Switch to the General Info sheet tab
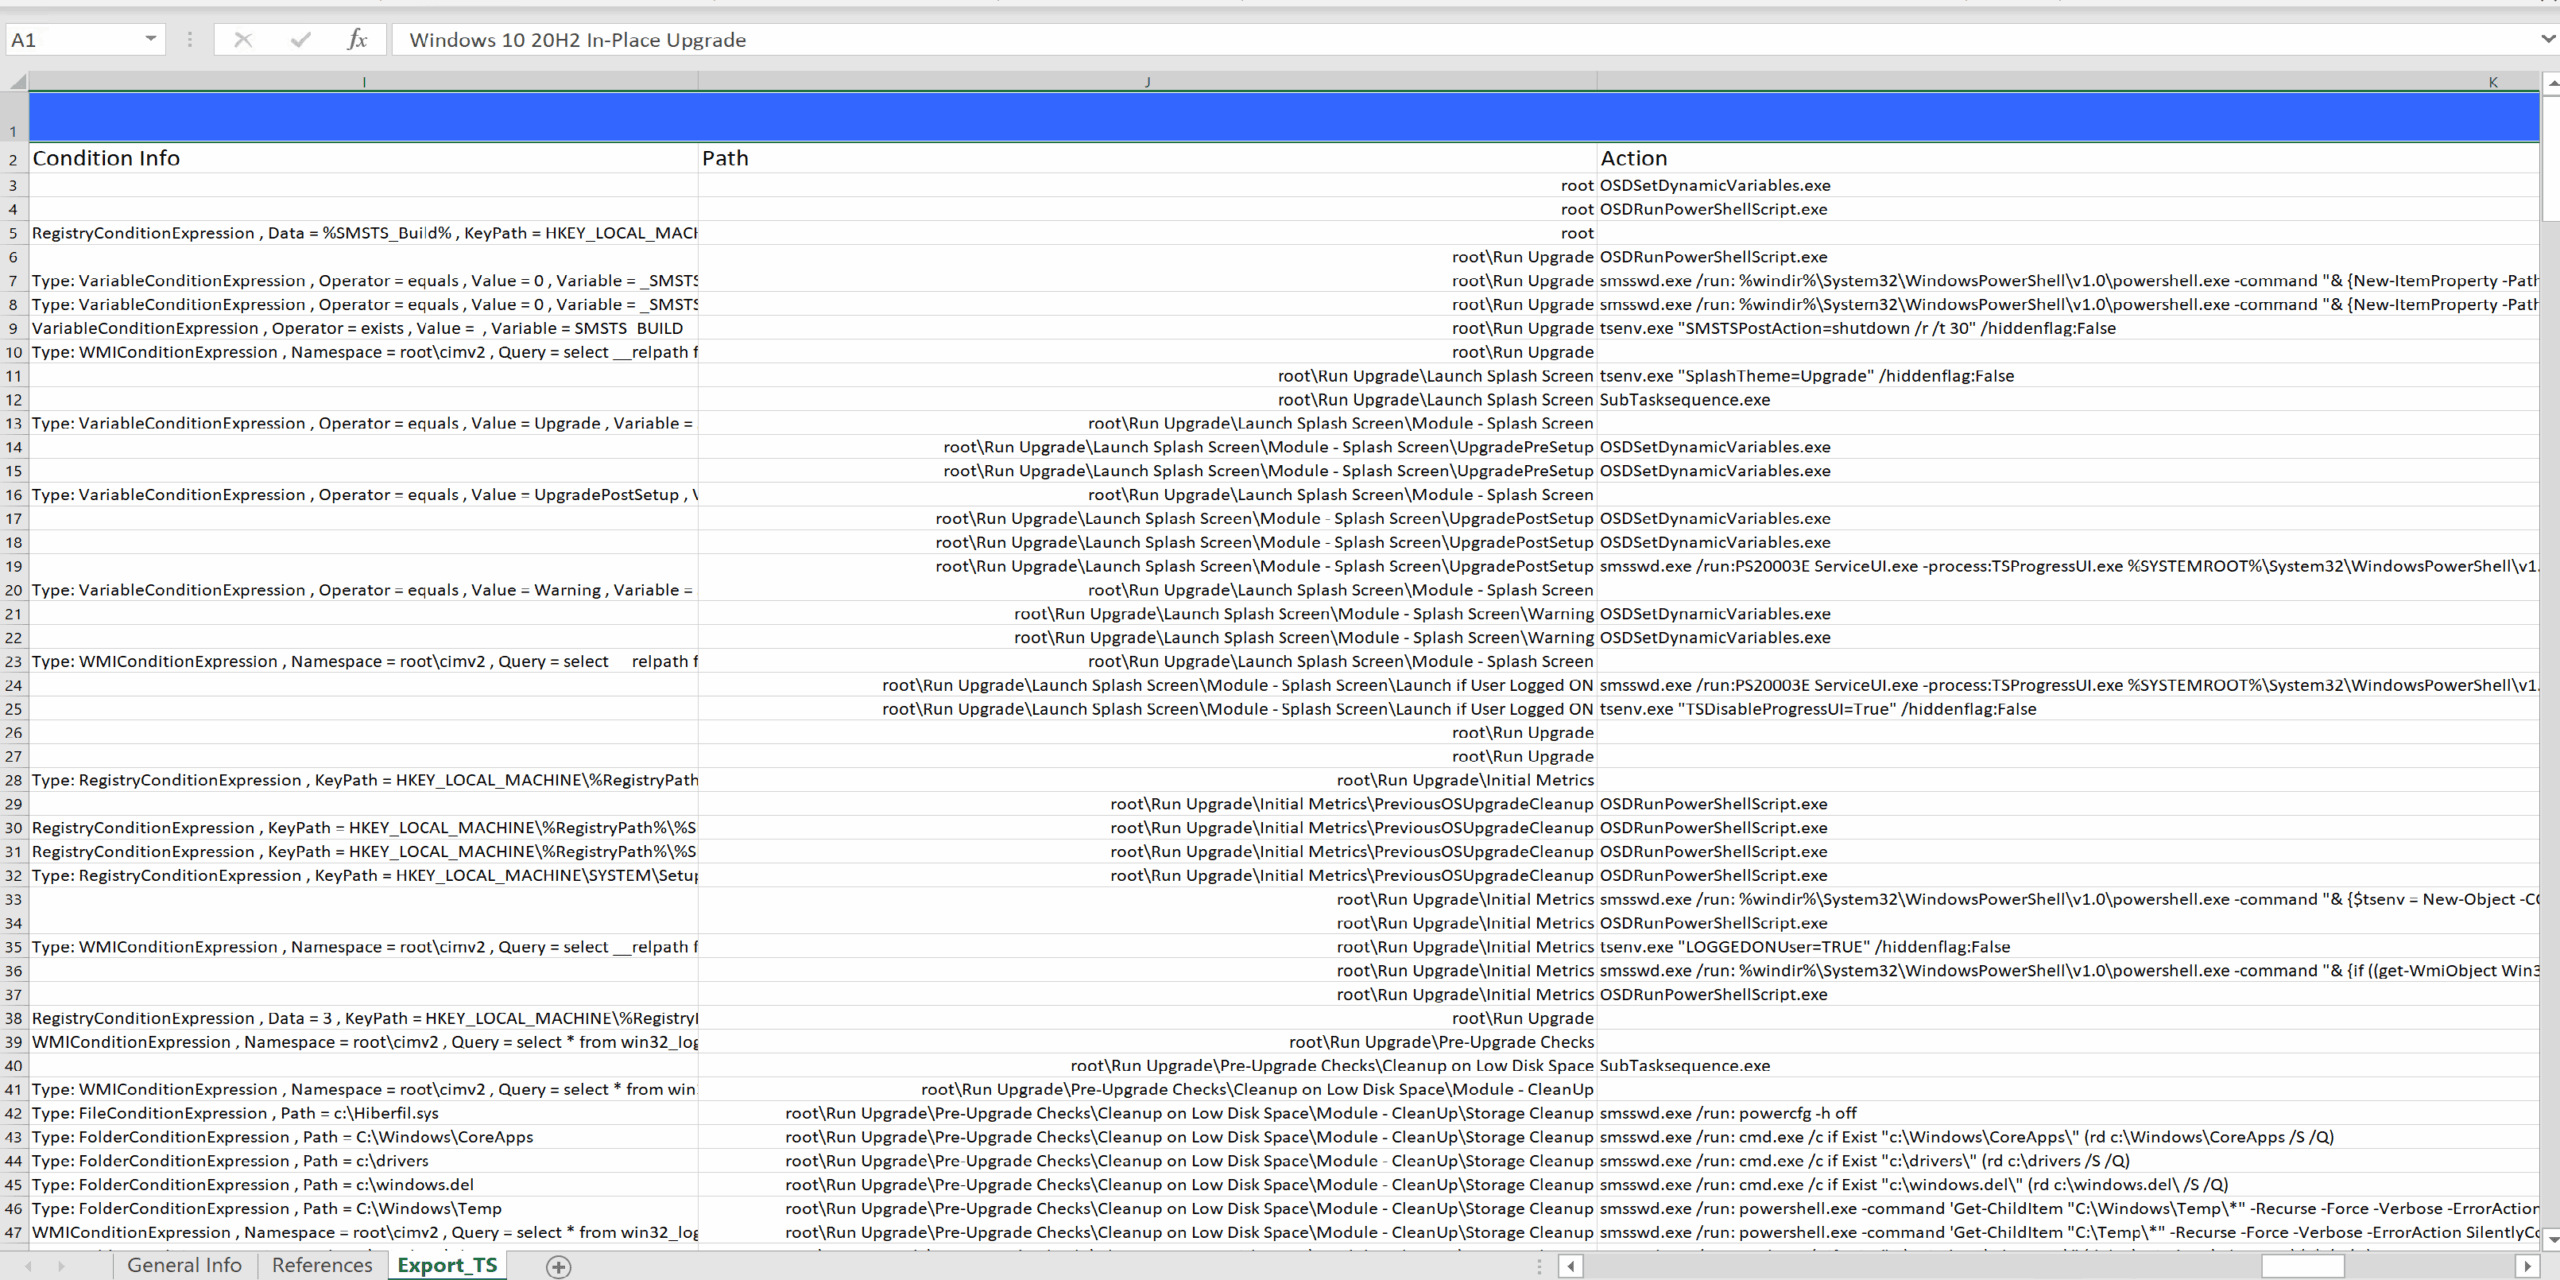The width and height of the screenshot is (2560, 1280). click(185, 1265)
